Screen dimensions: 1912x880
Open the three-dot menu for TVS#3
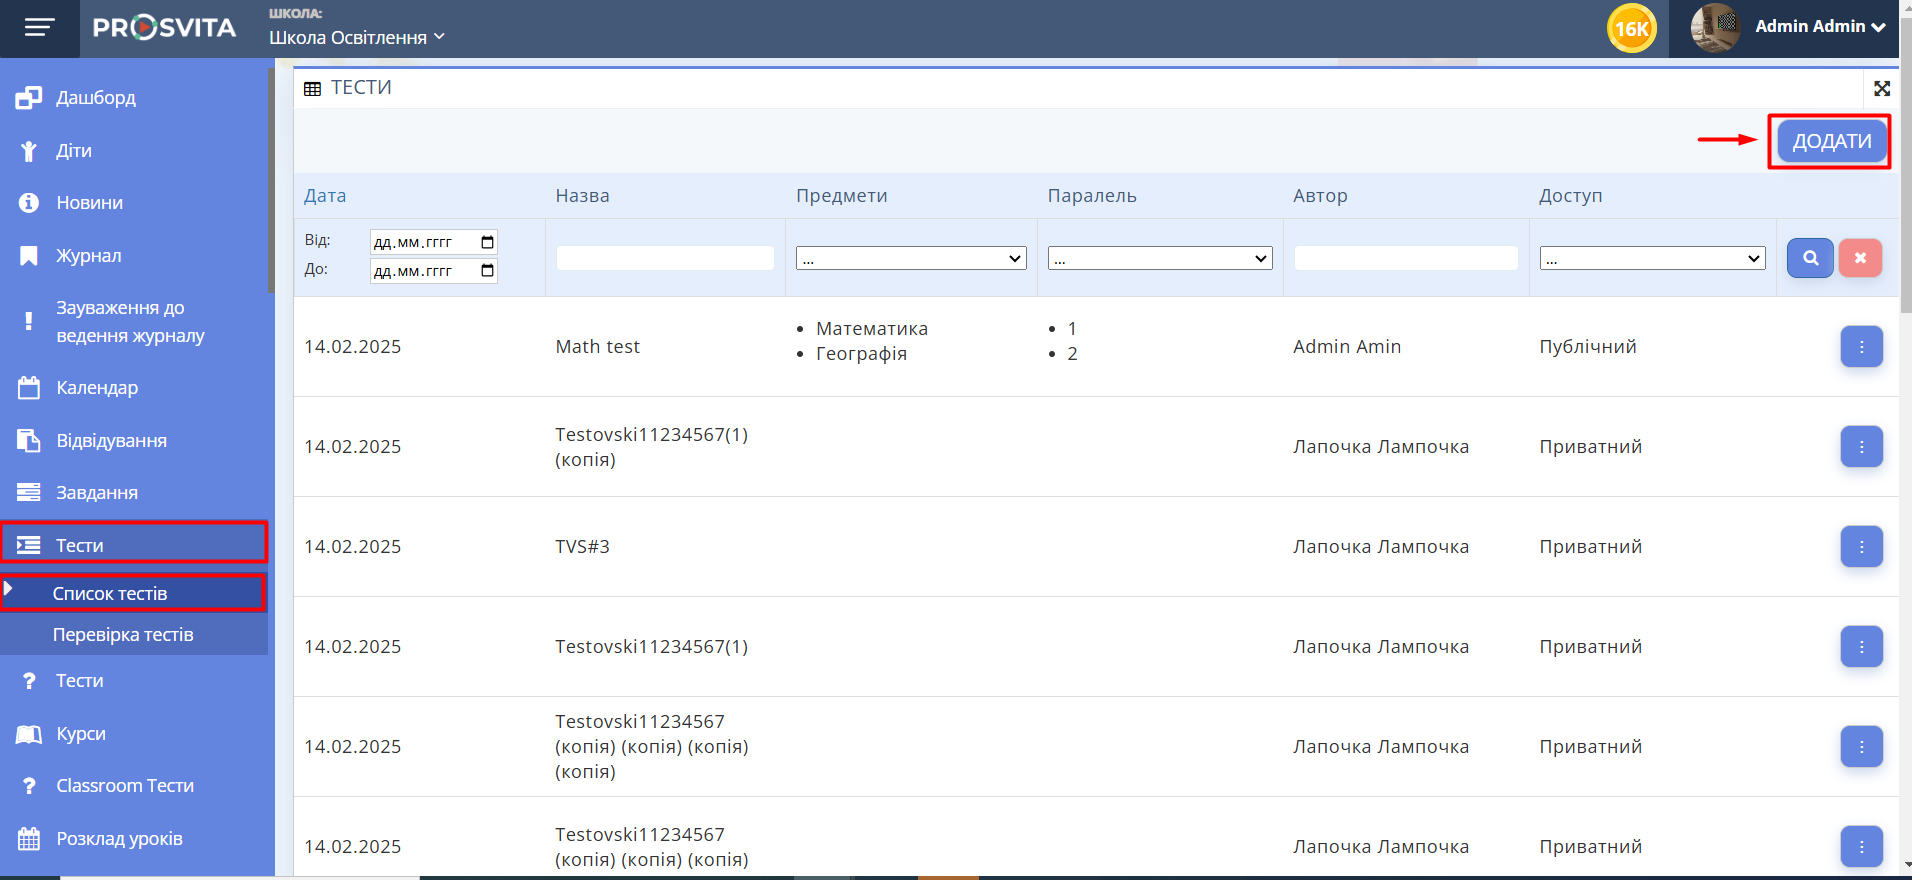pyautogui.click(x=1860, y=547)
